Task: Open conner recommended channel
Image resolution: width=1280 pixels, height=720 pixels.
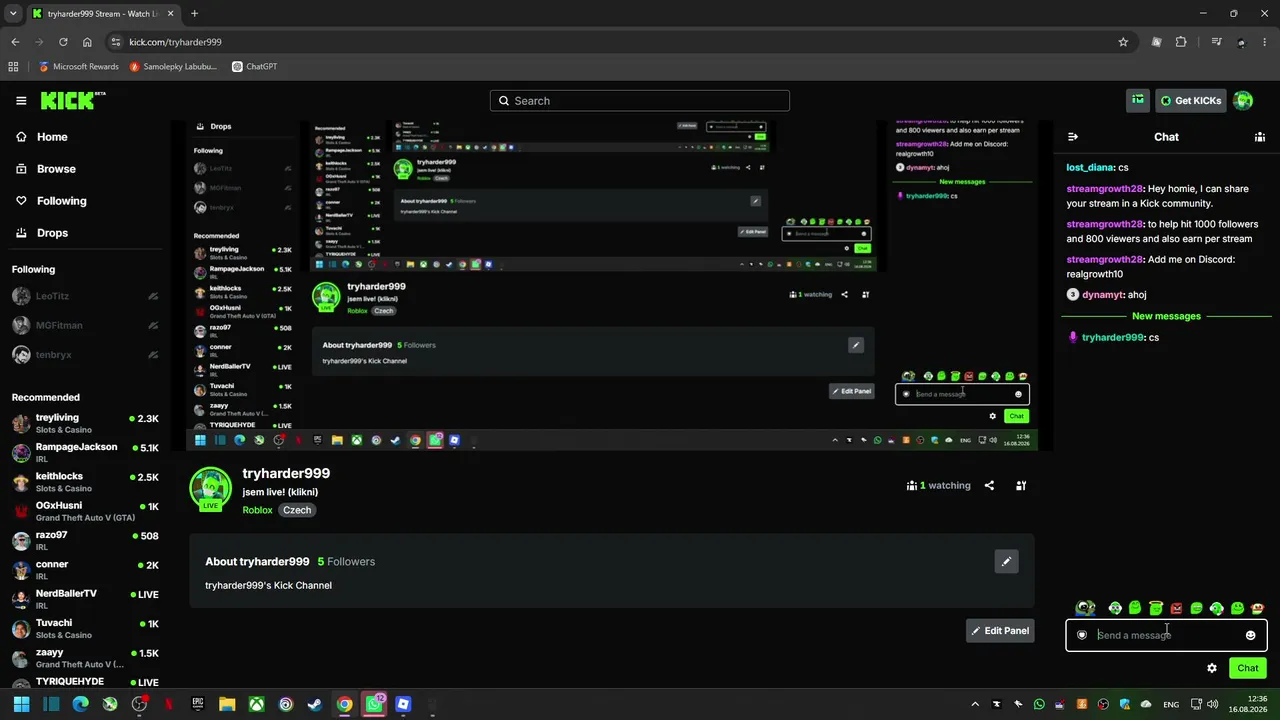Action: [x=84, y=569]
